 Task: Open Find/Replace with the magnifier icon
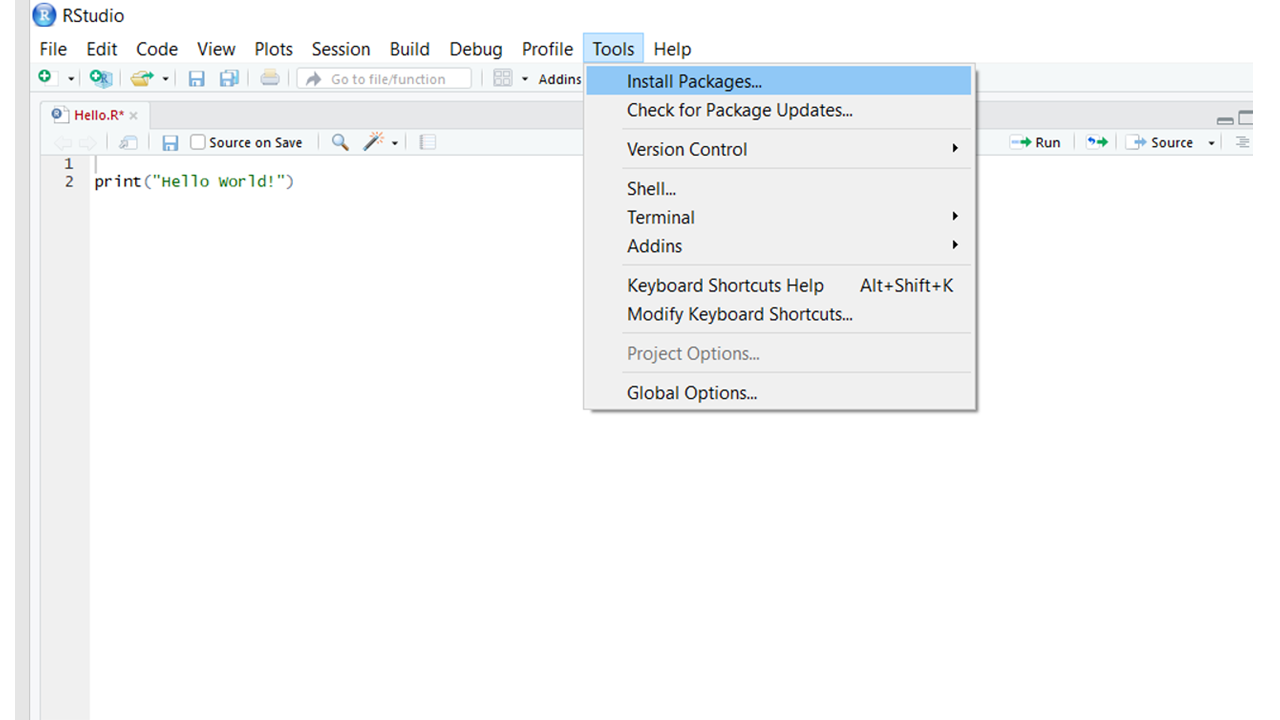(340, 142)
